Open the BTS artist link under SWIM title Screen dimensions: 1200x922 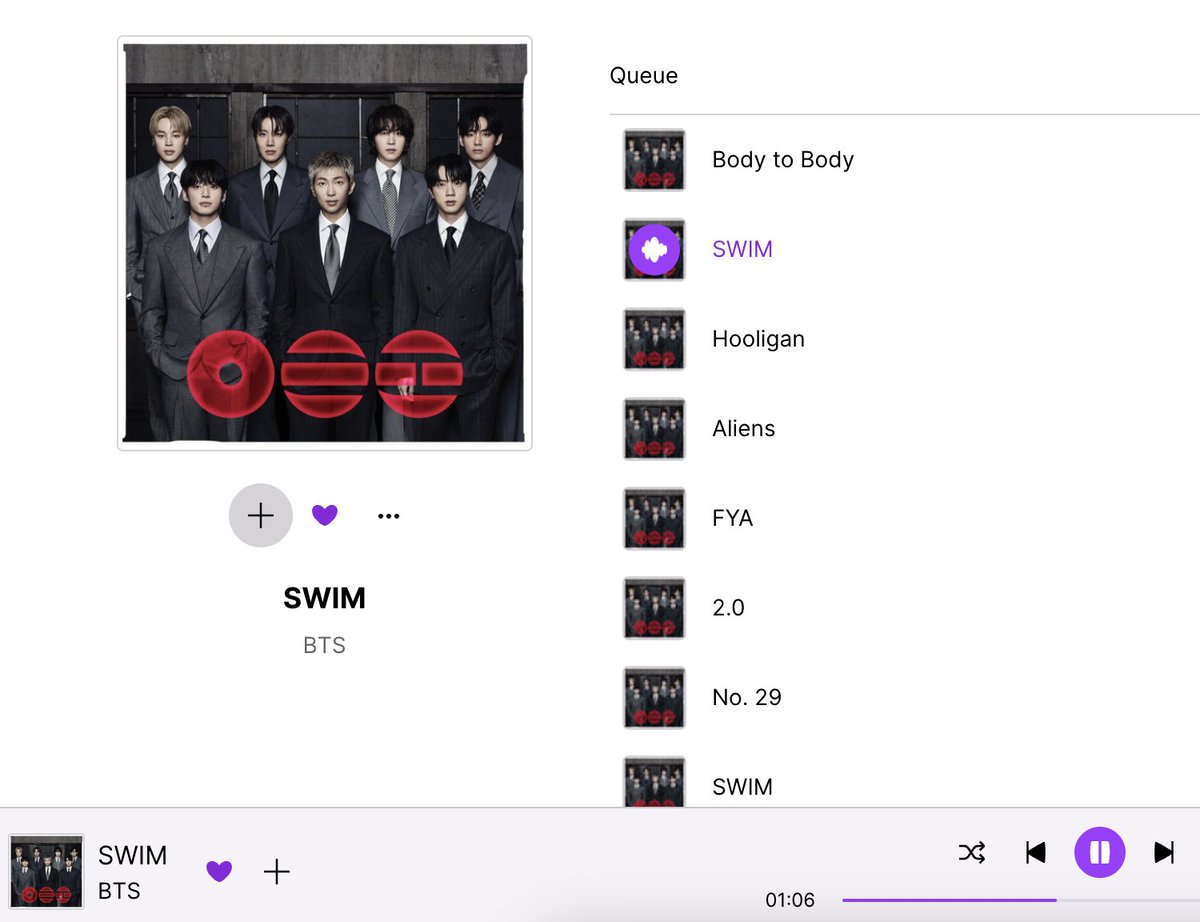325,646
